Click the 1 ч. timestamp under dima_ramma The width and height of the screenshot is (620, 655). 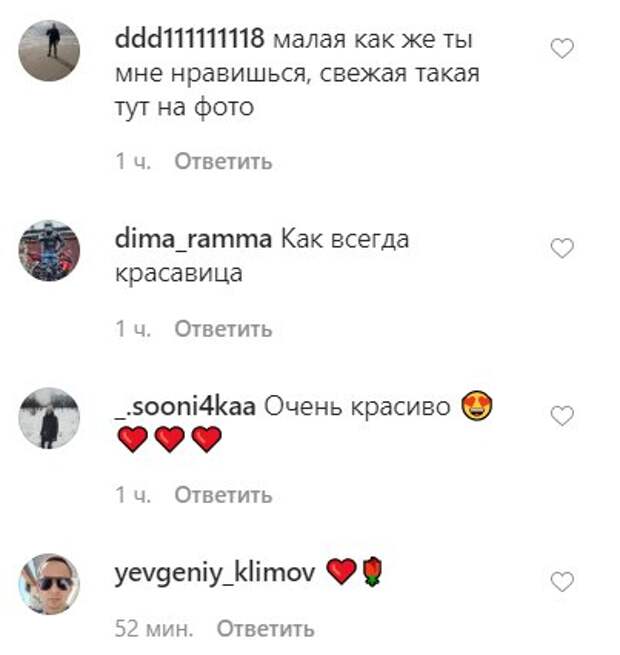(x=133, y=329)
